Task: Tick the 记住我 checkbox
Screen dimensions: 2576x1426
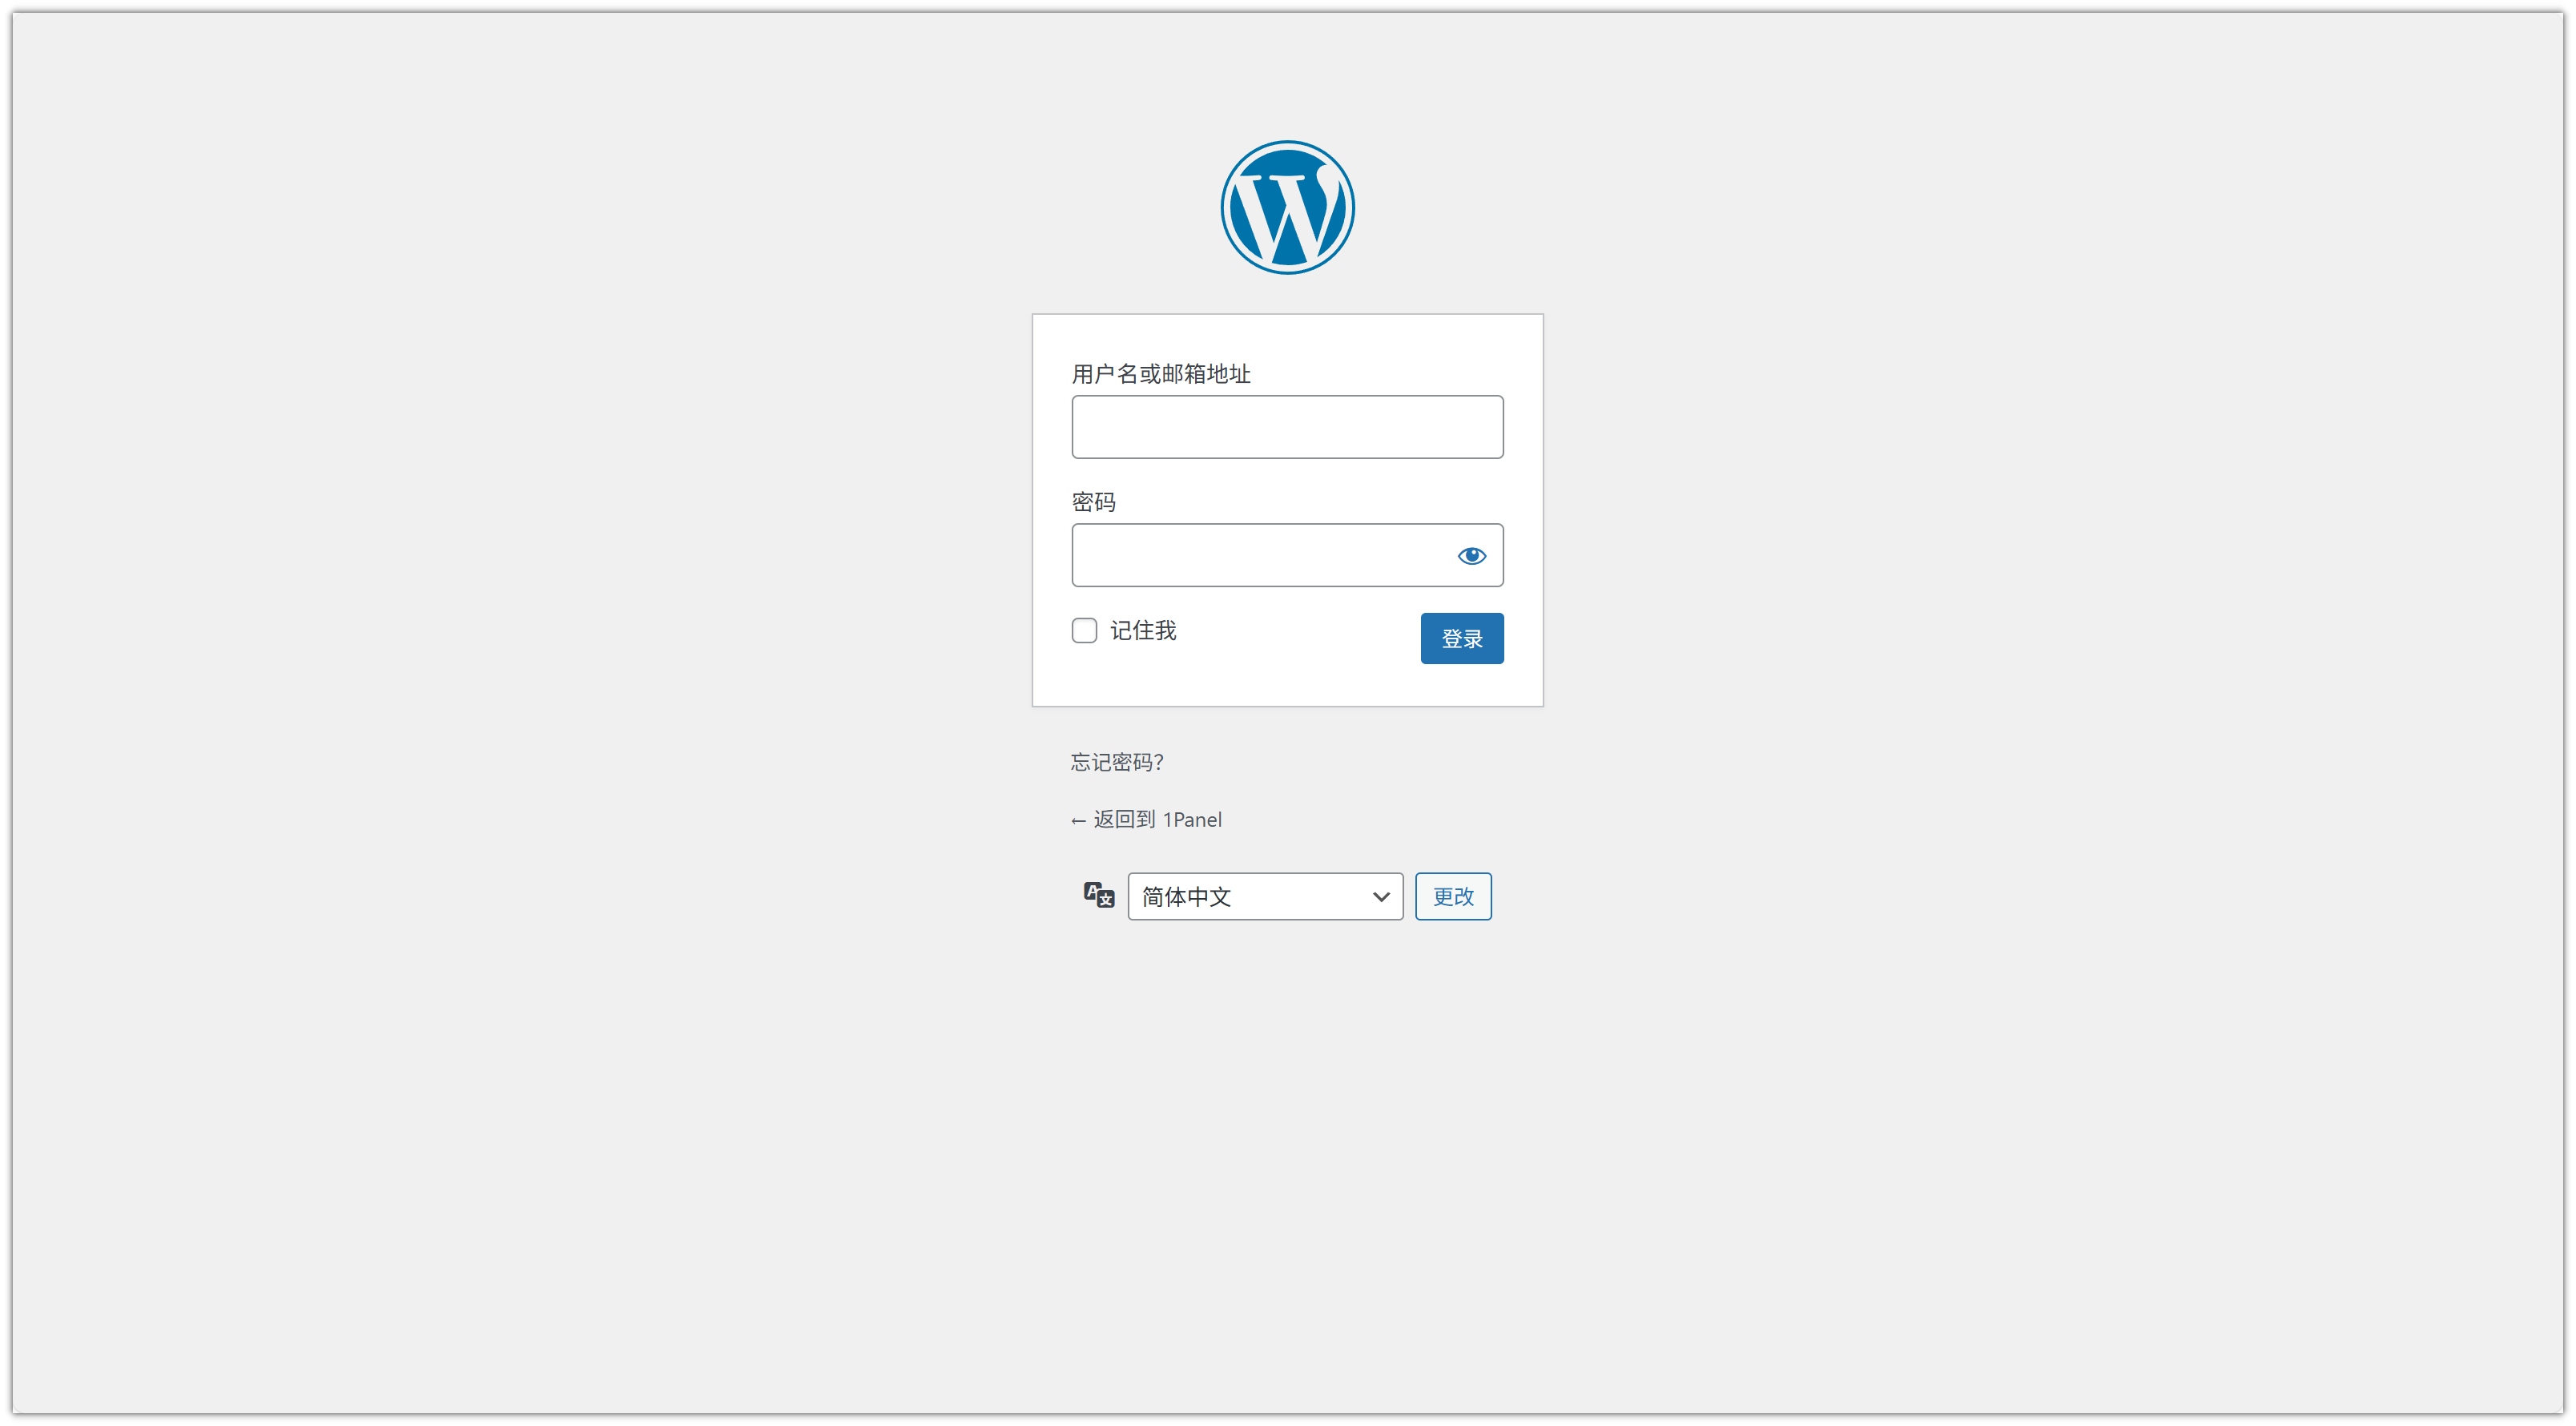Action: [x=1084, y=630]
